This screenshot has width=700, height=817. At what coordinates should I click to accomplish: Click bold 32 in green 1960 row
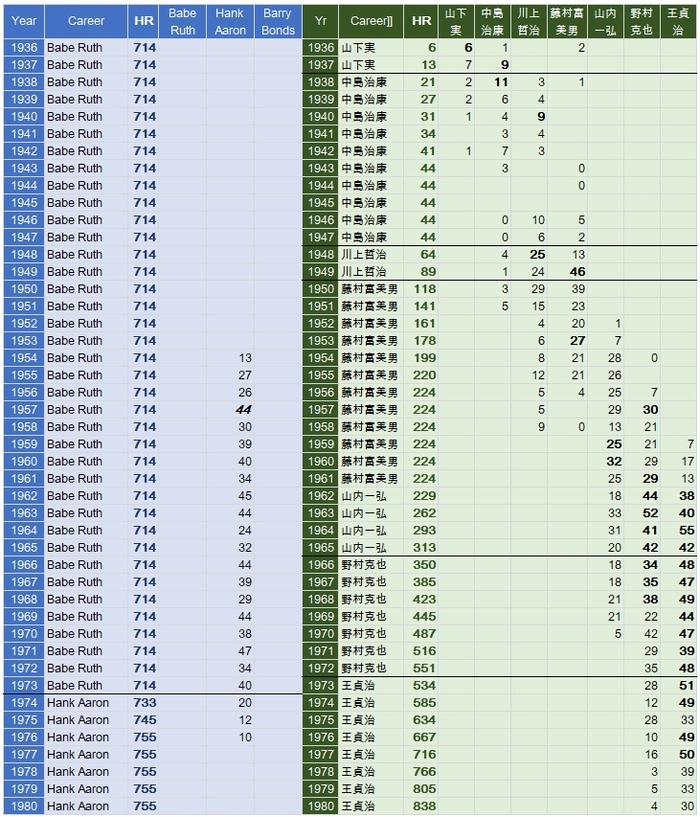(x=614, y=462)
